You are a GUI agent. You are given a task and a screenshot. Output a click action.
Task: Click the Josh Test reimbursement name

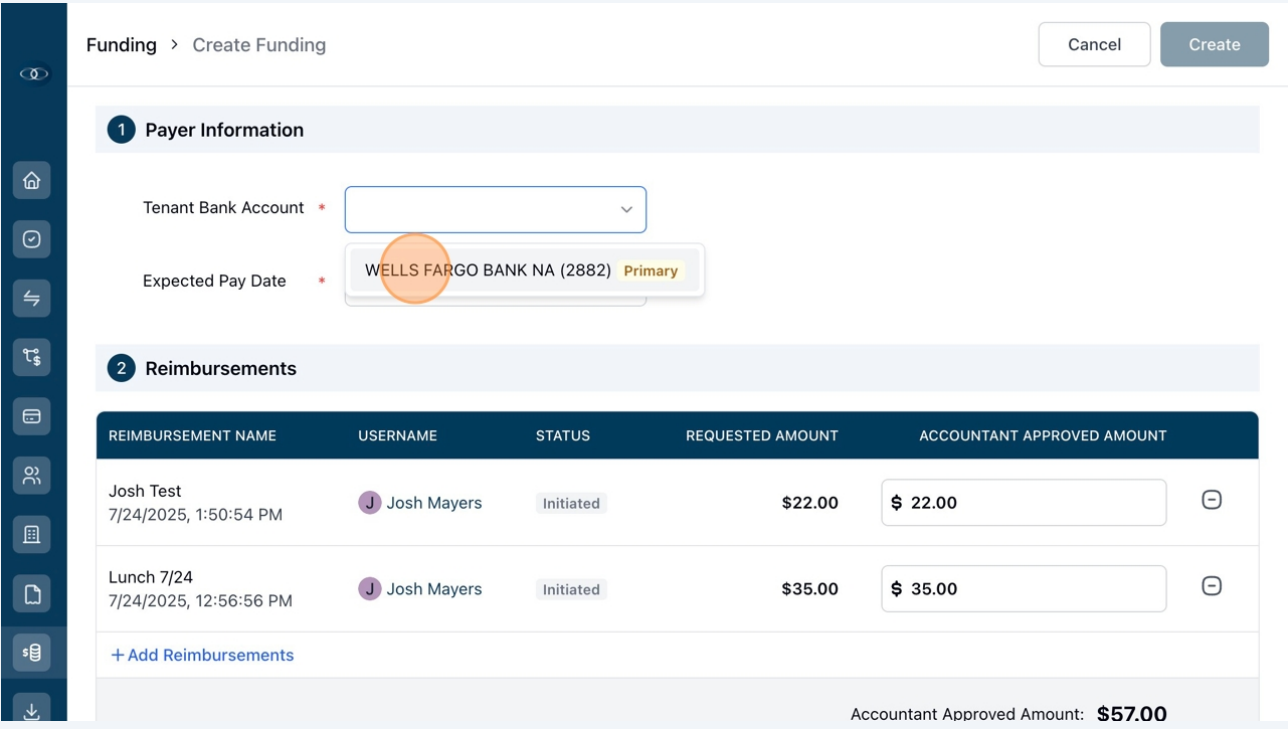tap(145, 491)
